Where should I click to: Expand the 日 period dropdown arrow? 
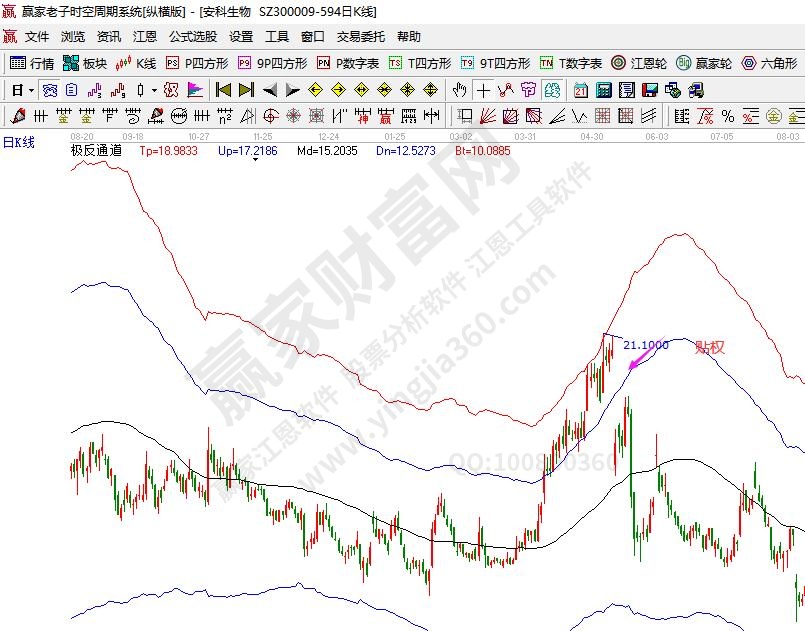[31, 90]
